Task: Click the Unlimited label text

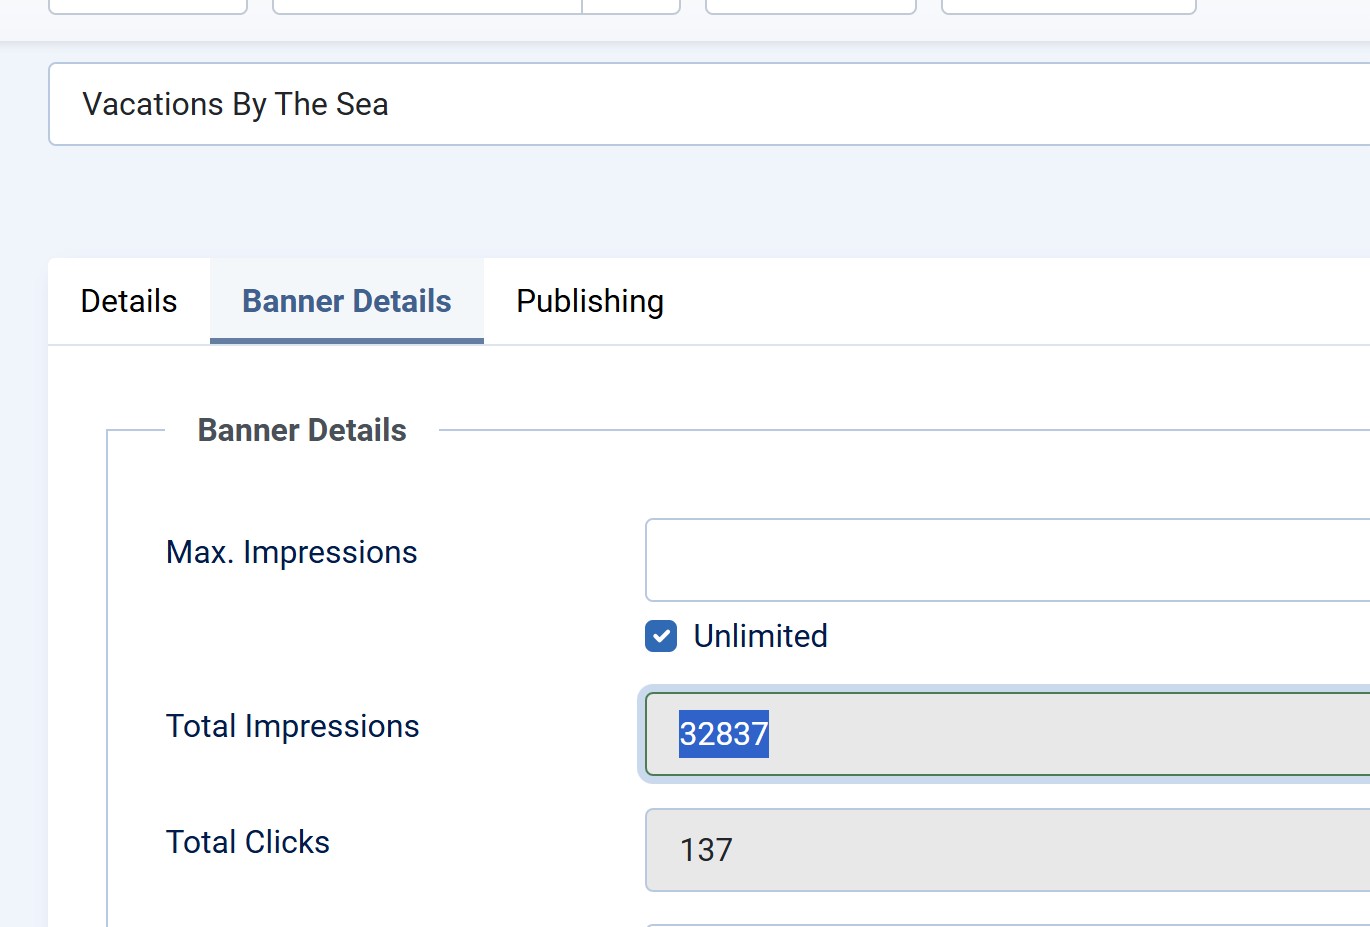Action: pos(760,636)
